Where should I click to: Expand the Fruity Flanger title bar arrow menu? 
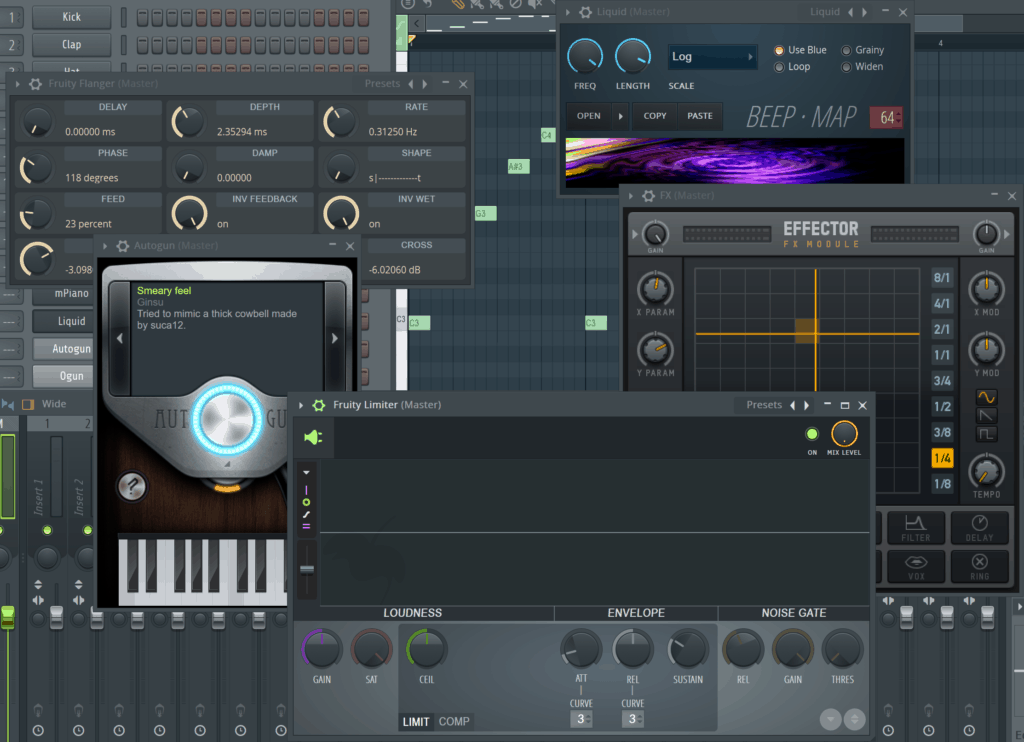click(x=18, y=84)
